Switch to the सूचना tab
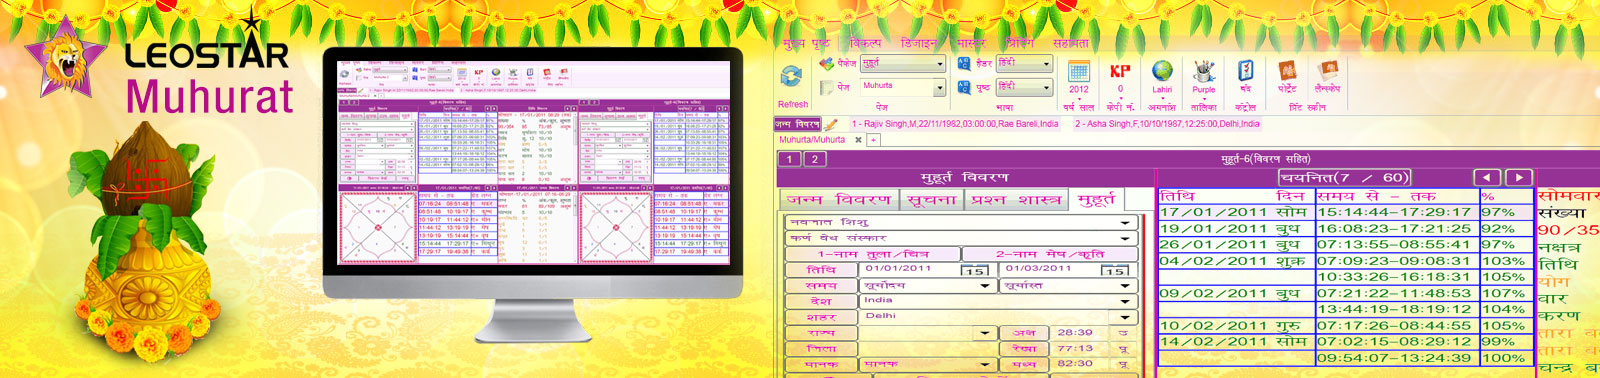 click(x=931, y=200)
